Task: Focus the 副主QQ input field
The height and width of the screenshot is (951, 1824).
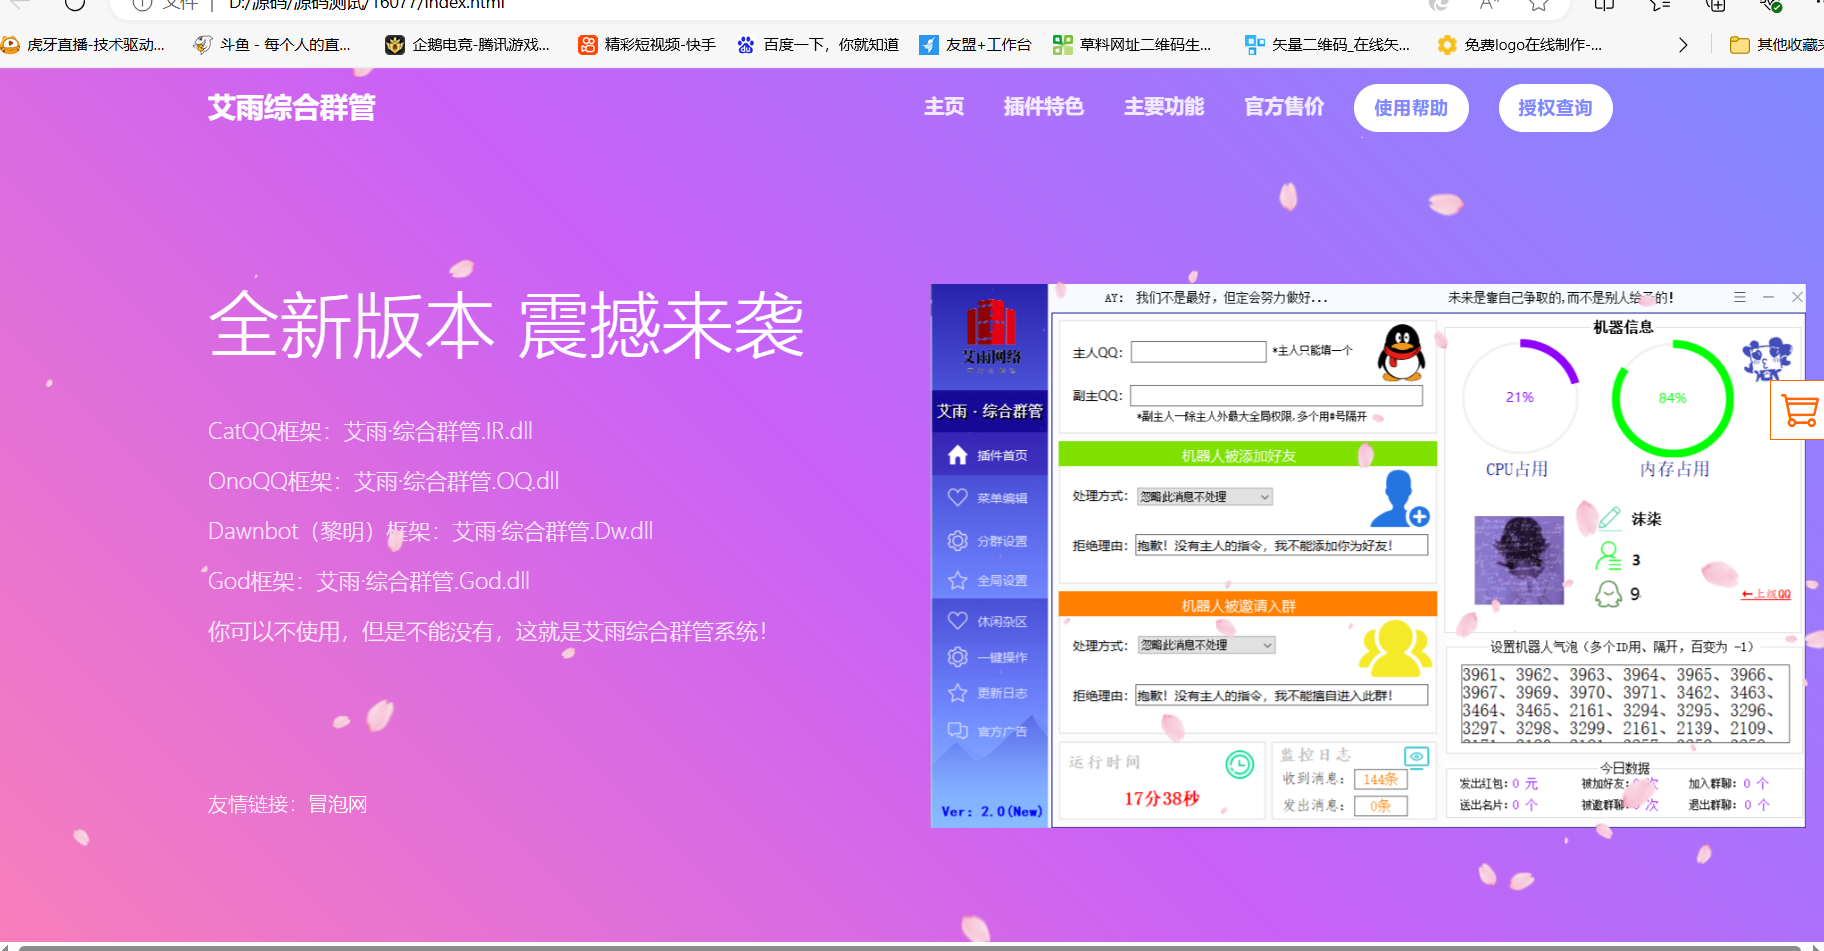Action: tap(1276, 396)
